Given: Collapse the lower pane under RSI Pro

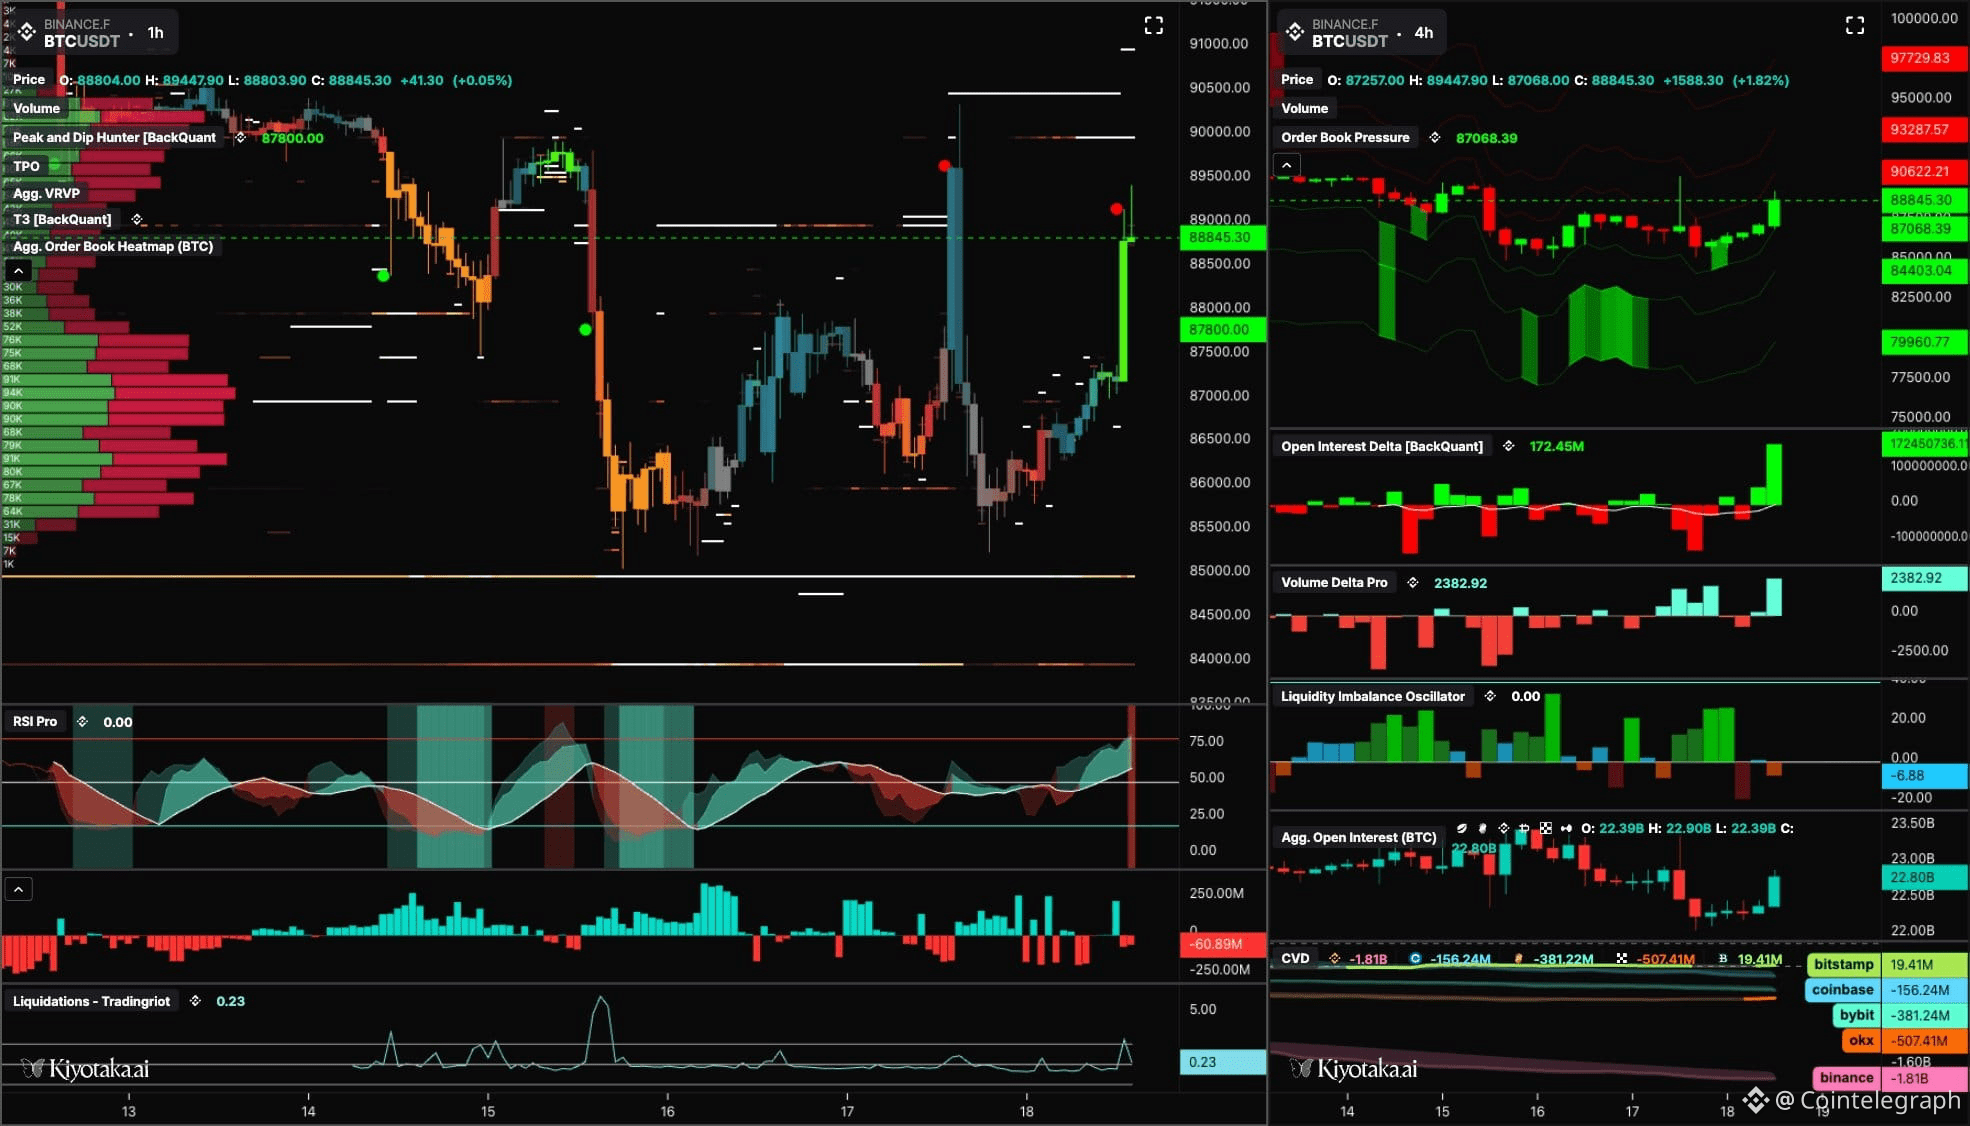Looking at the screenshot, I should click(18, 889).
